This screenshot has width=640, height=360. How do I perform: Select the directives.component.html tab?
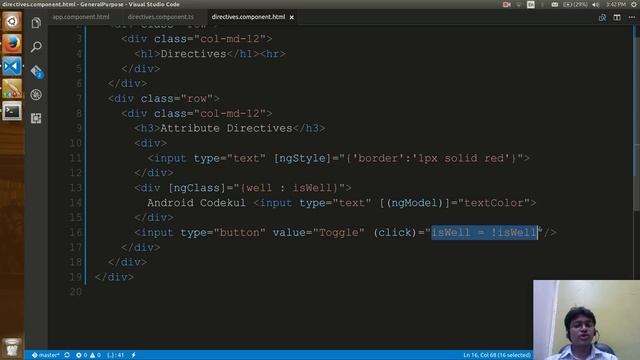(x=248, y=17)
